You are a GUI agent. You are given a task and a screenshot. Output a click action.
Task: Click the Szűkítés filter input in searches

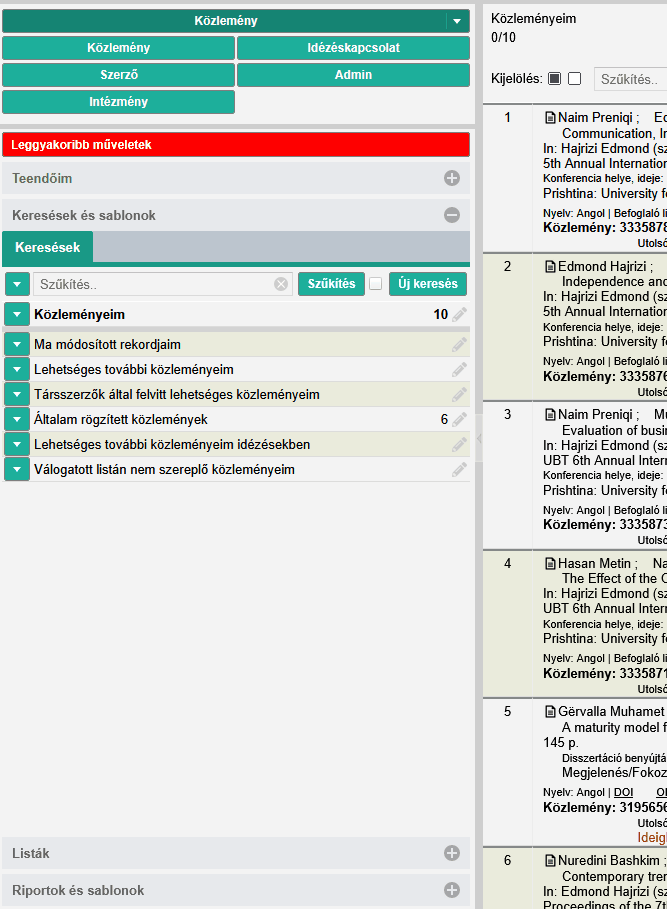click(155, 284)
